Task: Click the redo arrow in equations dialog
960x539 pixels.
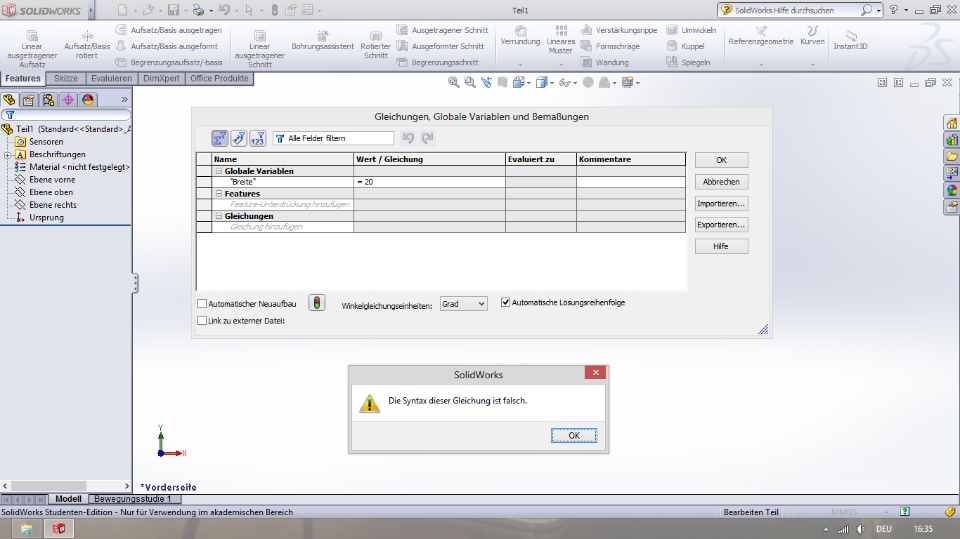Action: [427, 138]
